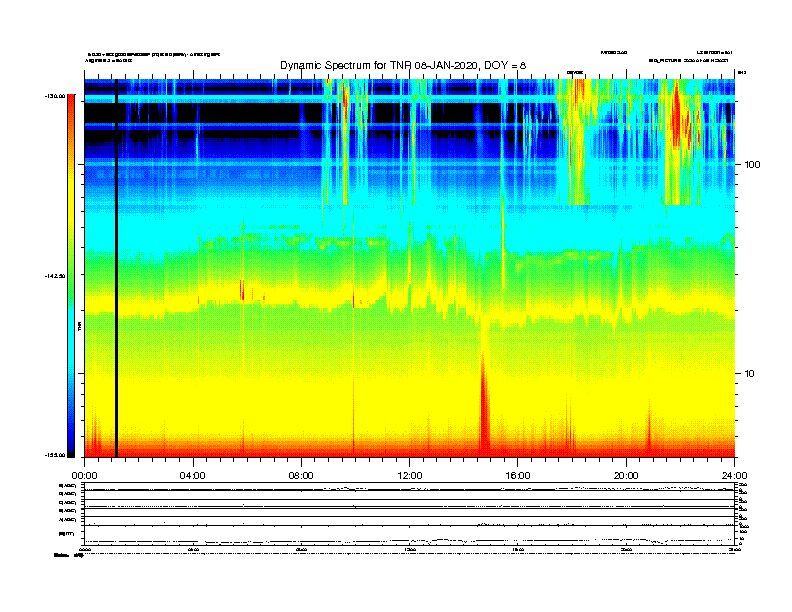
Task: Click the "04:00" time axis label
Action: (193, 476)
